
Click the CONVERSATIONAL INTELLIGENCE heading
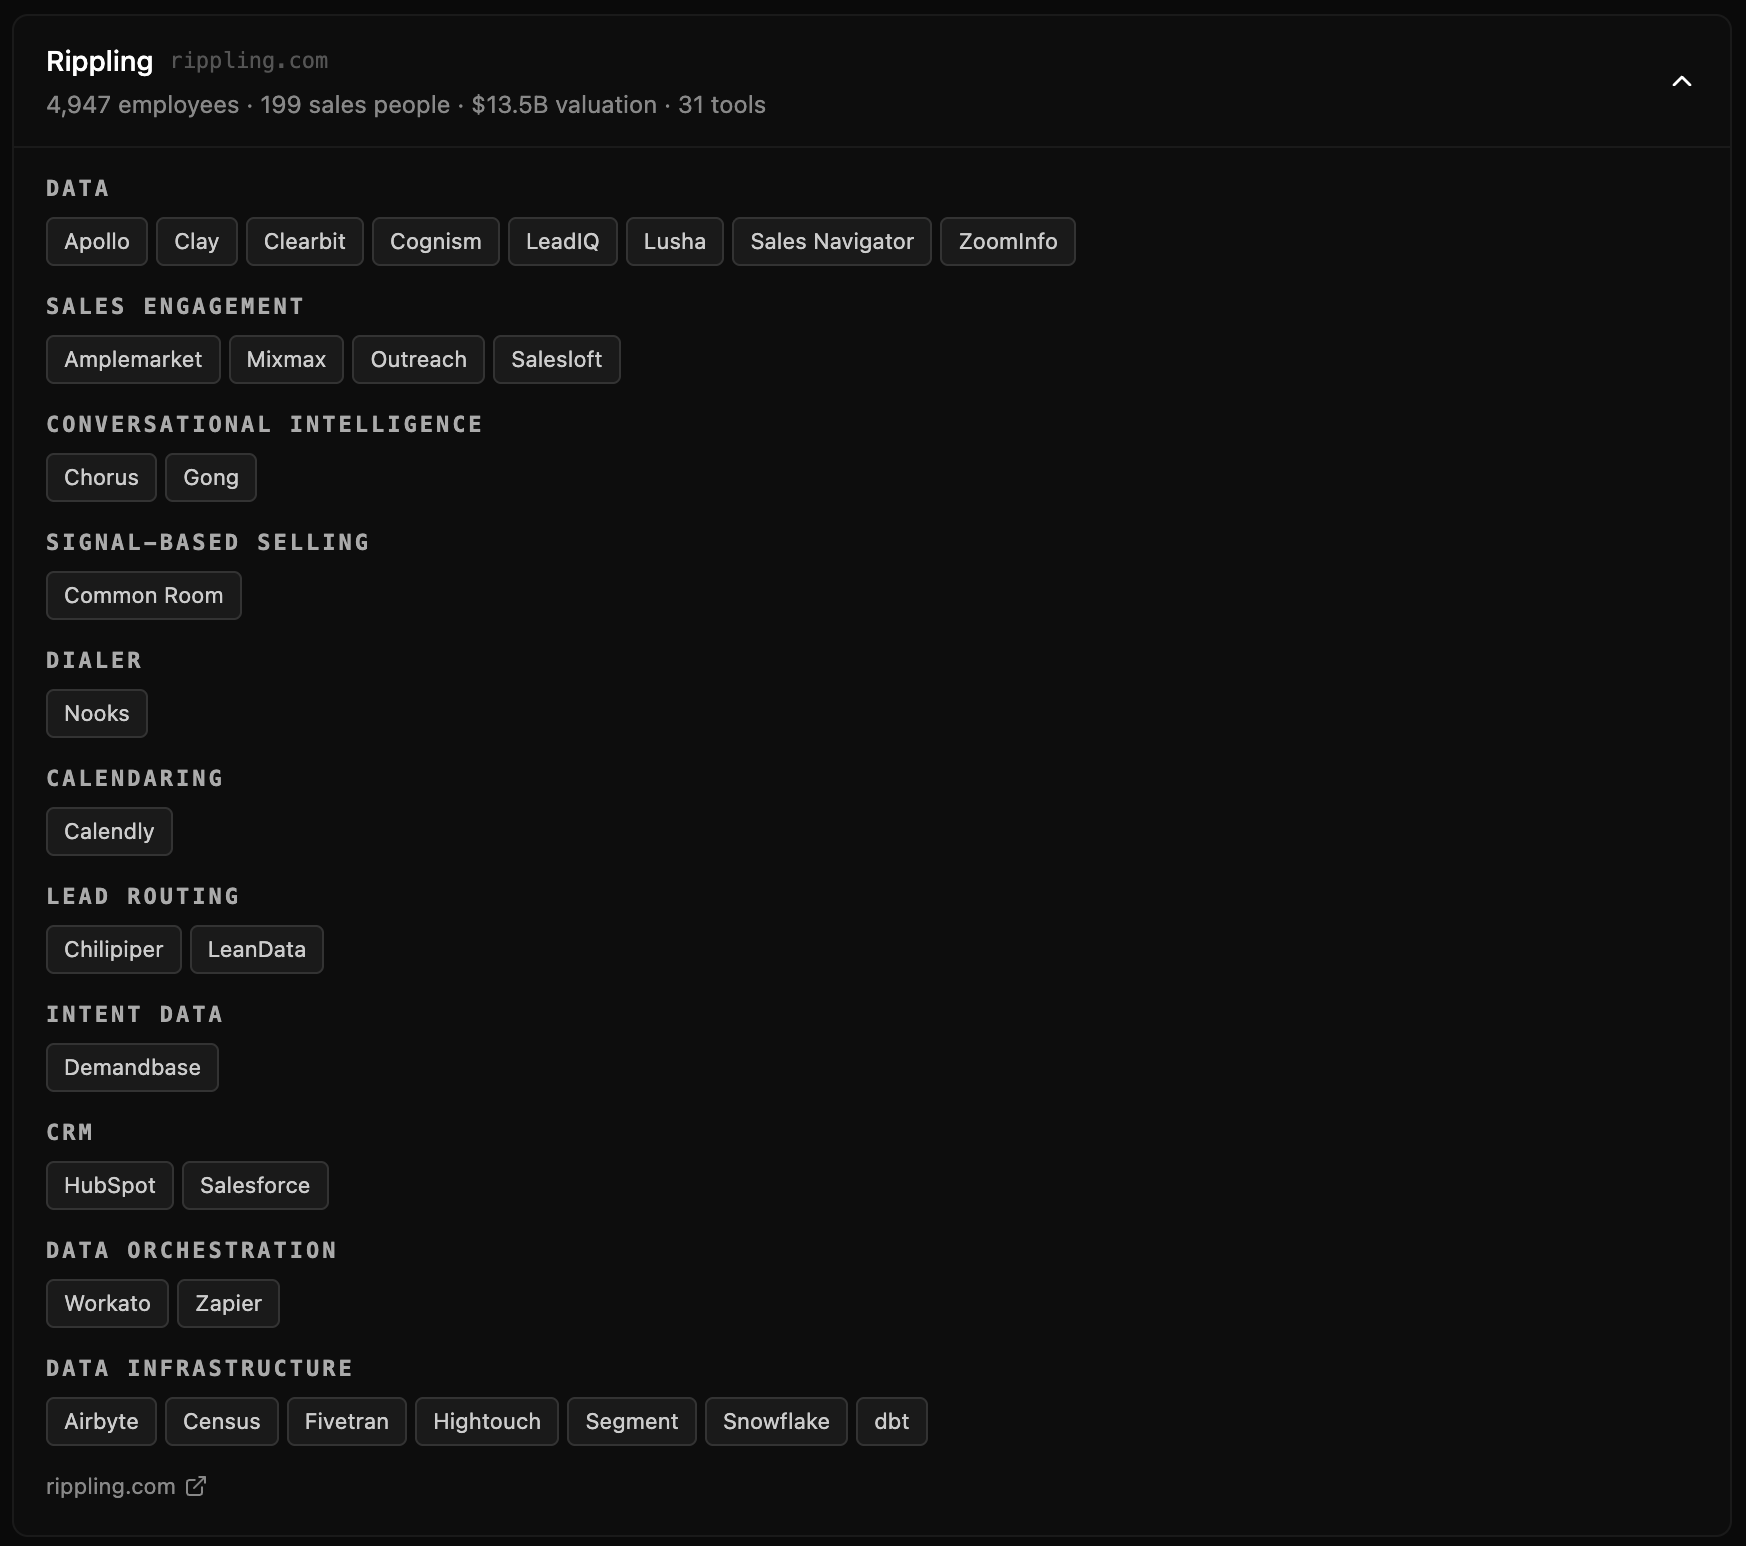pyautogui.click(x=265, y=424)
